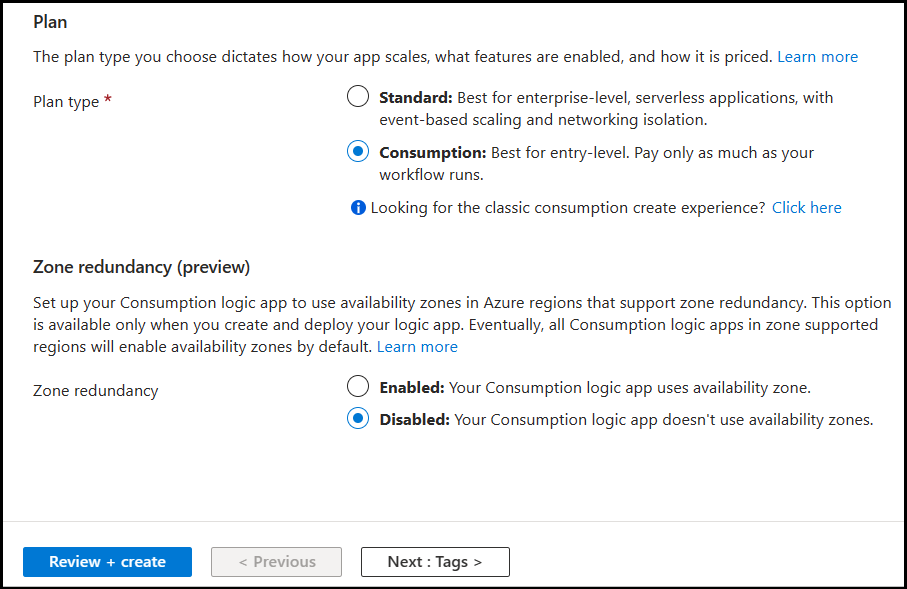Click 'Looking for the classic consumption create experience?' text

pyautogui.click(x=568, y=208)
